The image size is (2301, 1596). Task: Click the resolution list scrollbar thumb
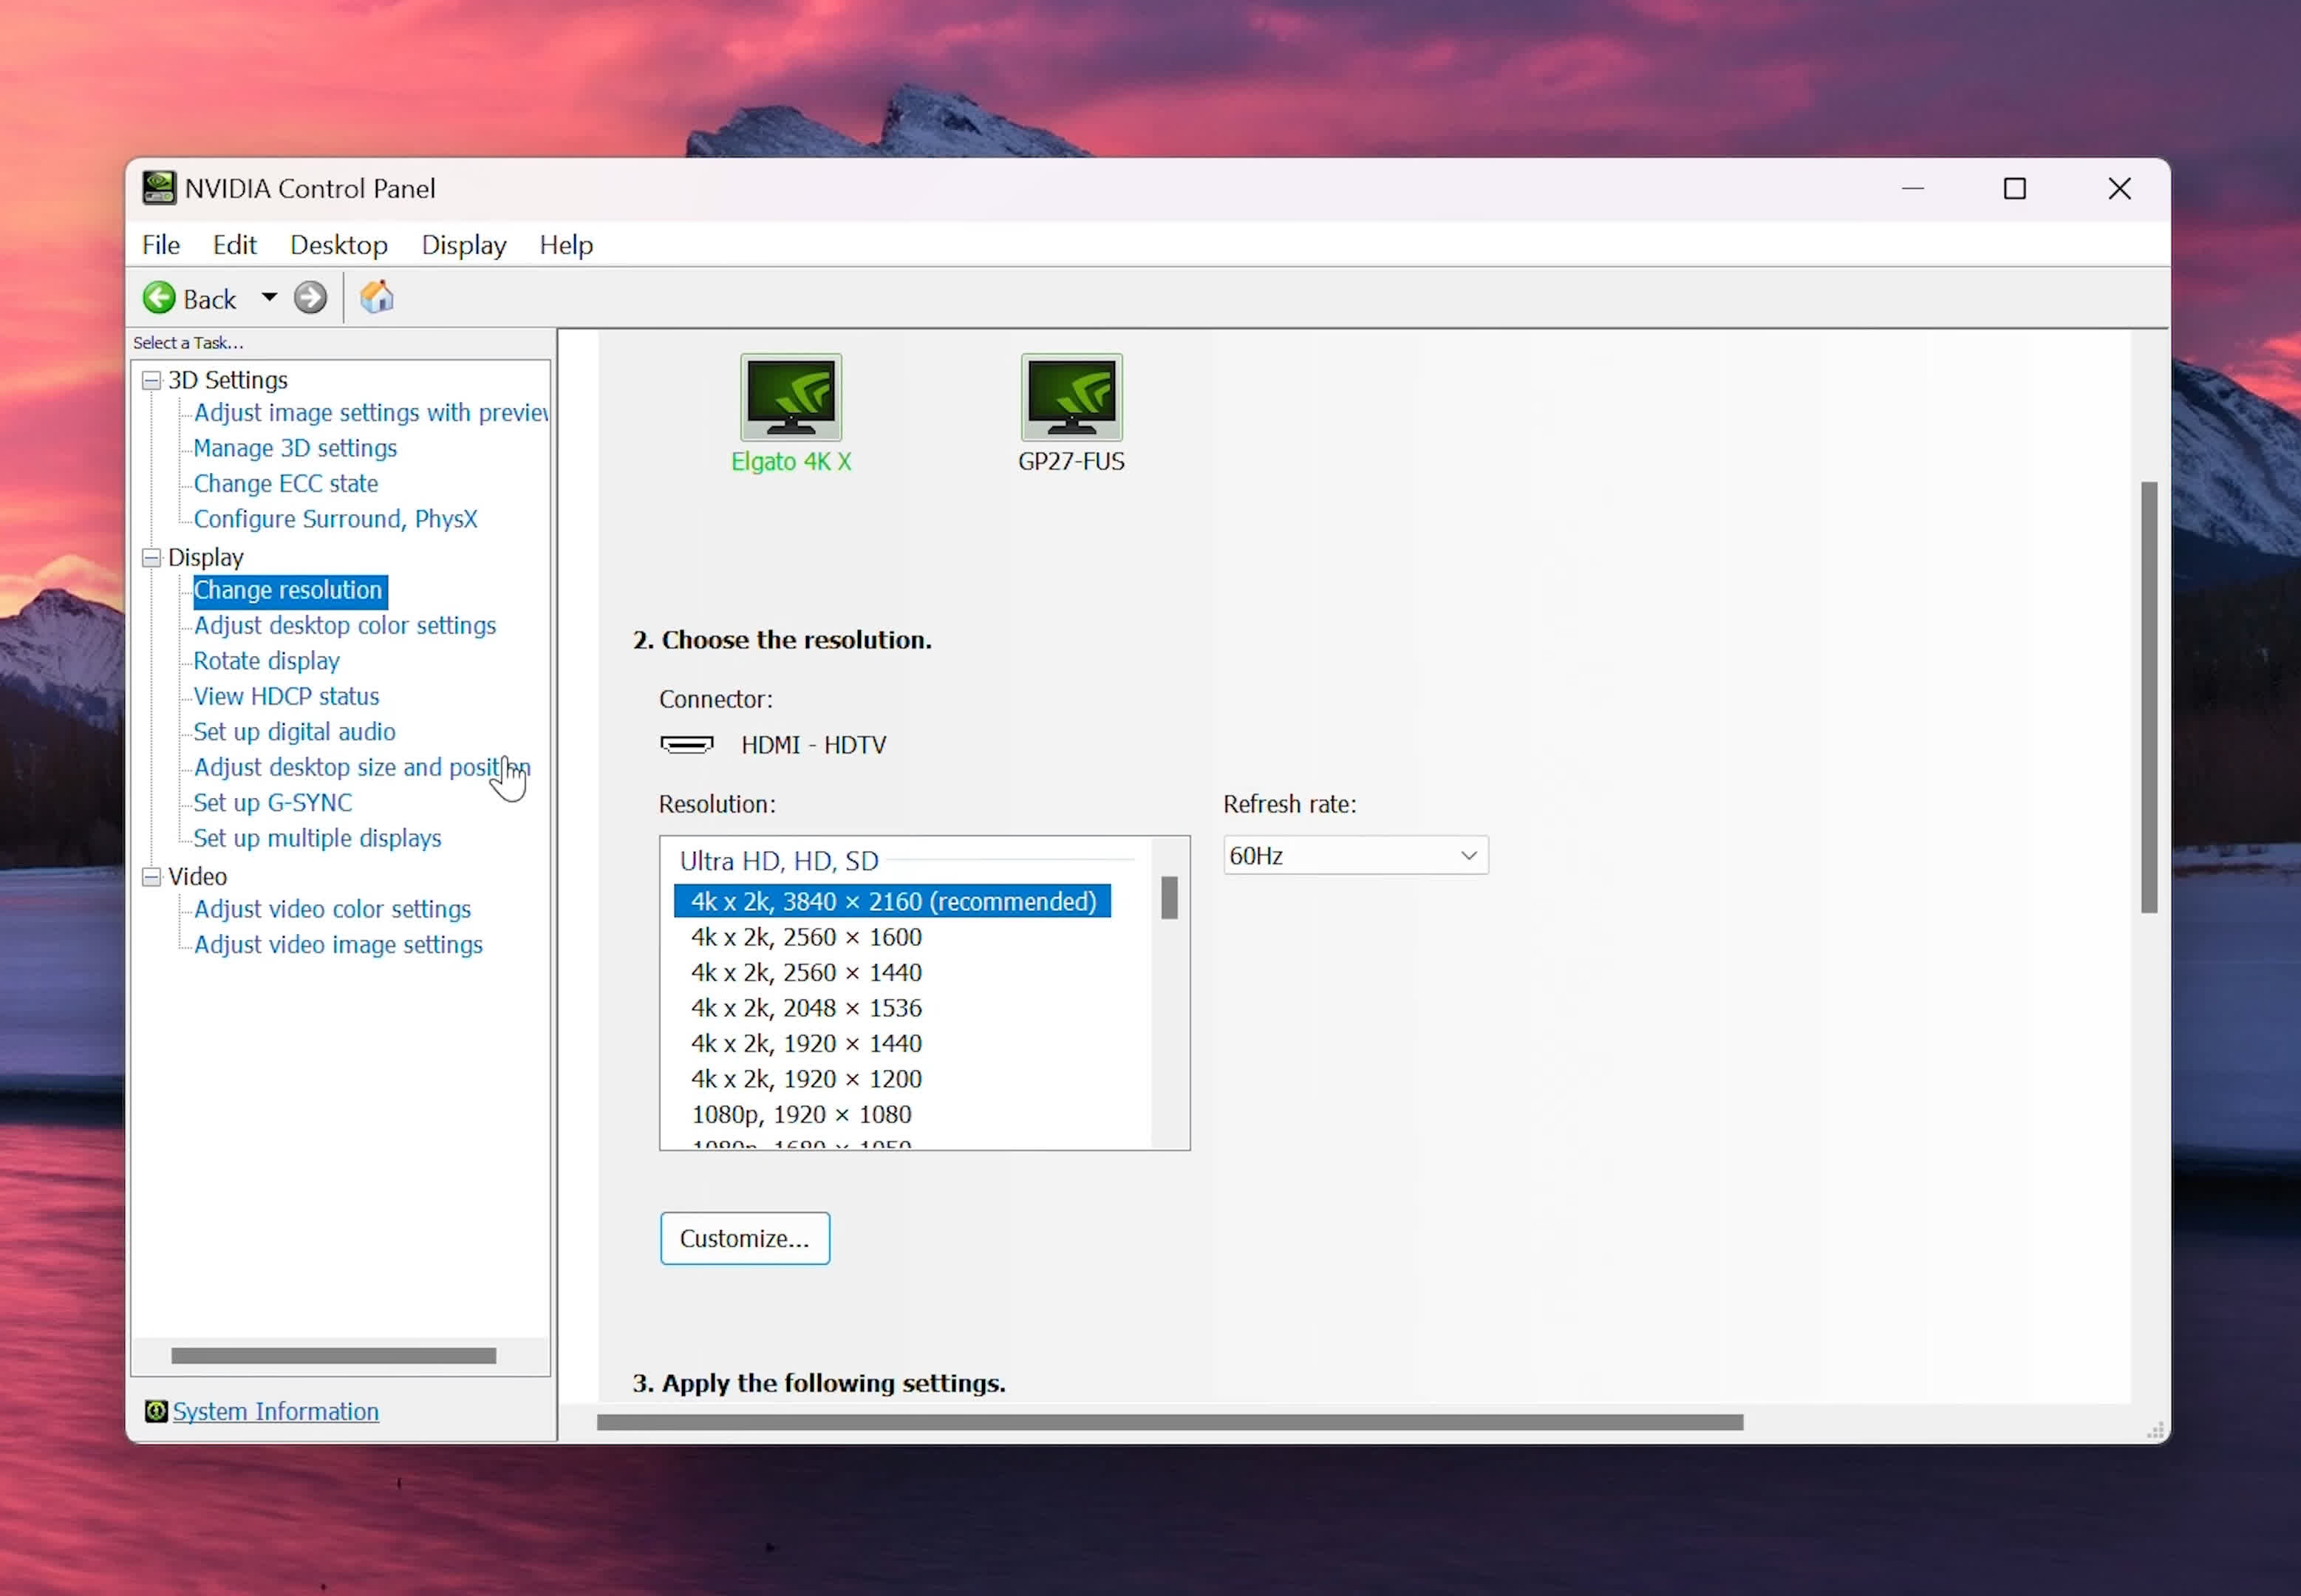pyautogui.click(x=1169, y=898)
